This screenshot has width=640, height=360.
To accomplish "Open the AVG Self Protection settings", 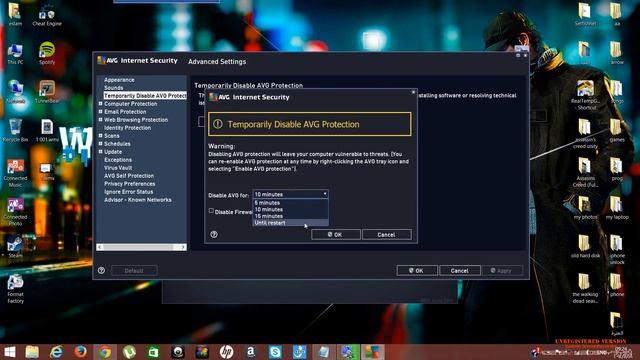I will [x=129, y=176].
